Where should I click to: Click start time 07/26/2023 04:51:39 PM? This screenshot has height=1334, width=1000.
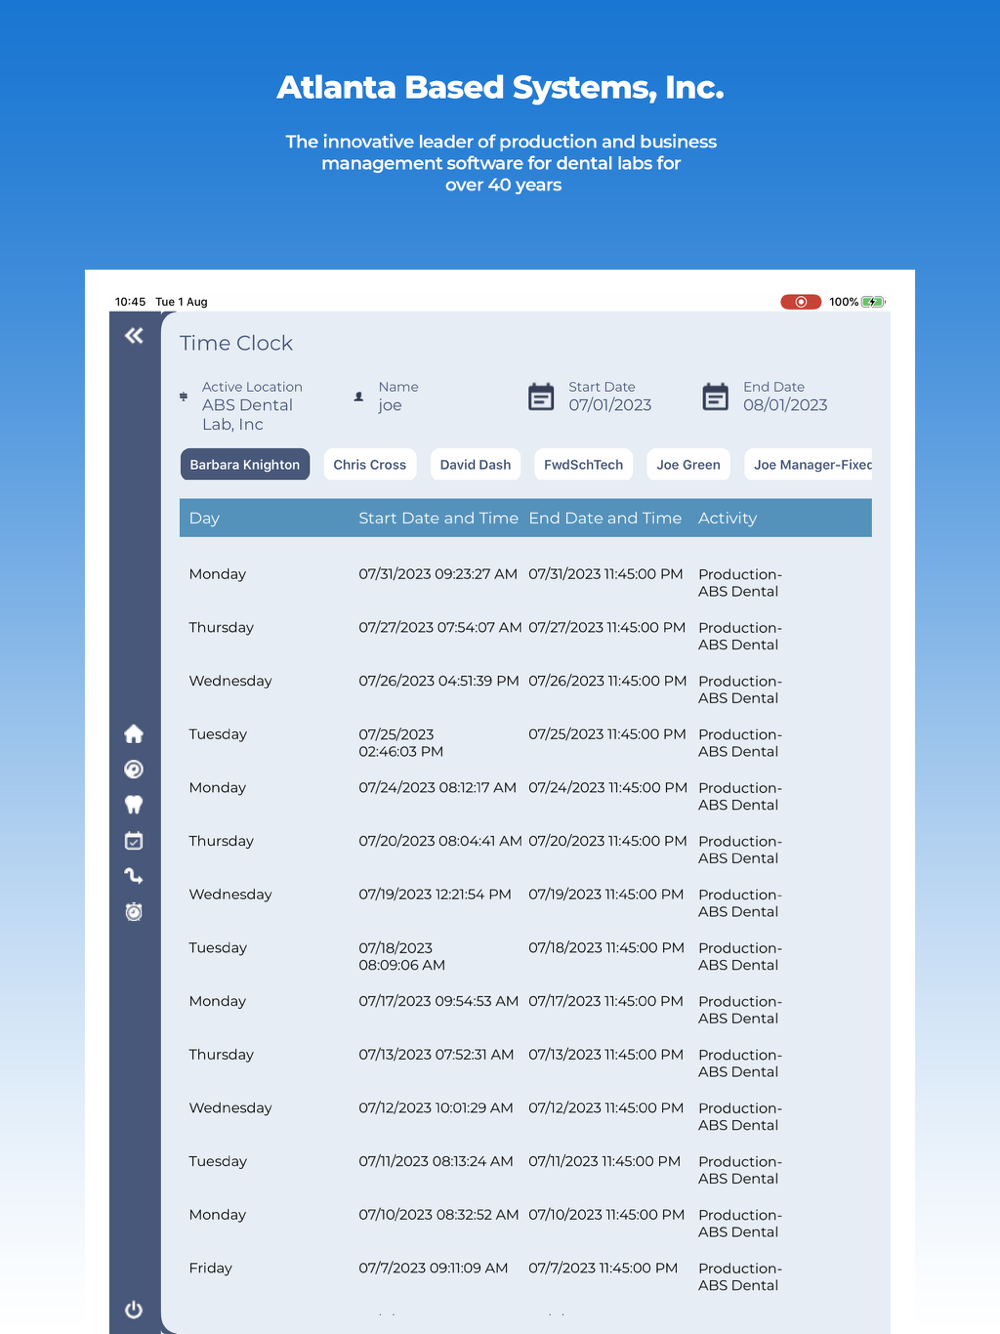point(439,681)
